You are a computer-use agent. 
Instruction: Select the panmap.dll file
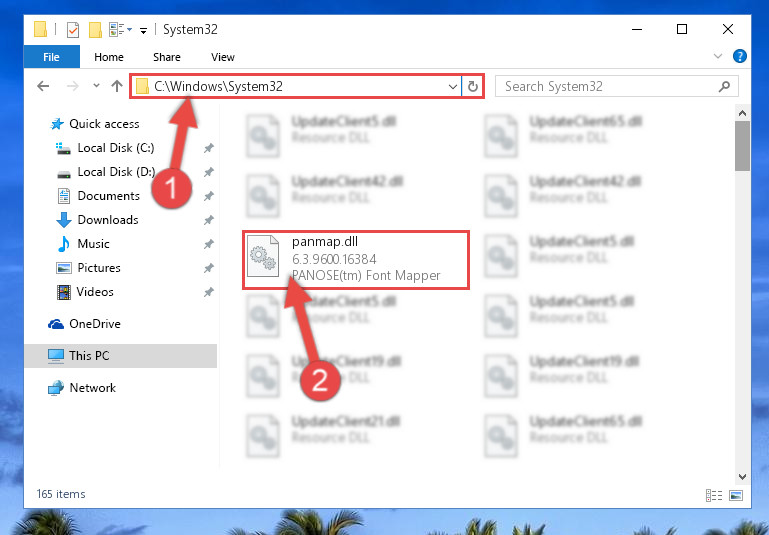356,259
